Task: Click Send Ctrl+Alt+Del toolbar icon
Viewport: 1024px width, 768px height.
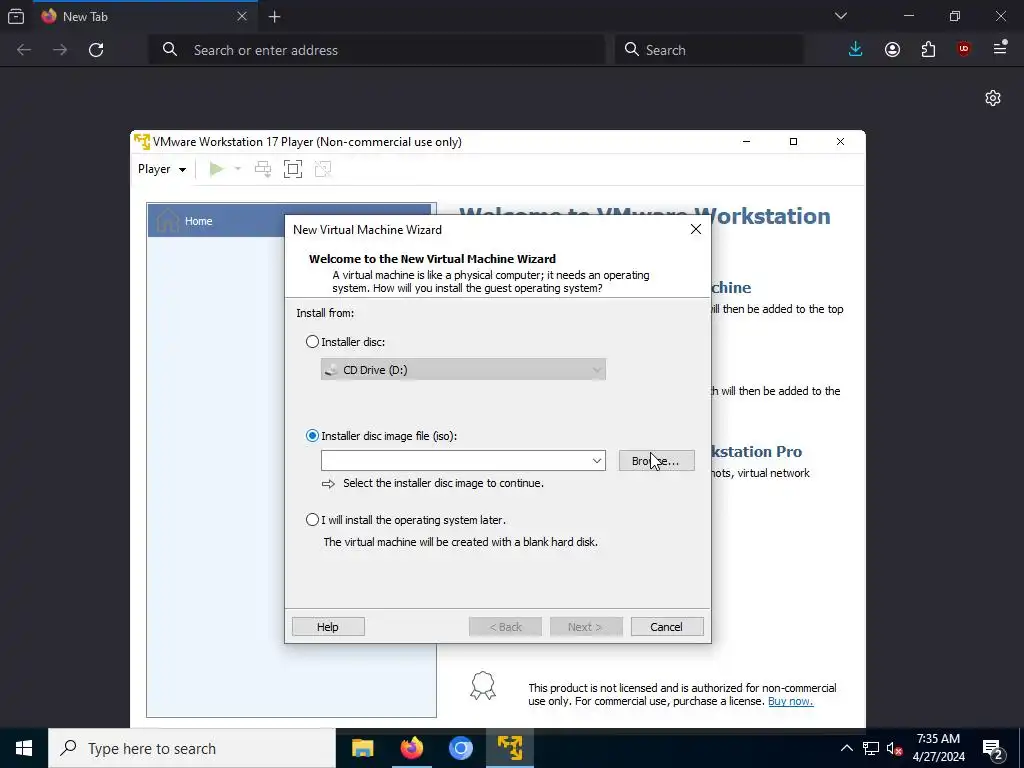Action: tap(263, 169)
